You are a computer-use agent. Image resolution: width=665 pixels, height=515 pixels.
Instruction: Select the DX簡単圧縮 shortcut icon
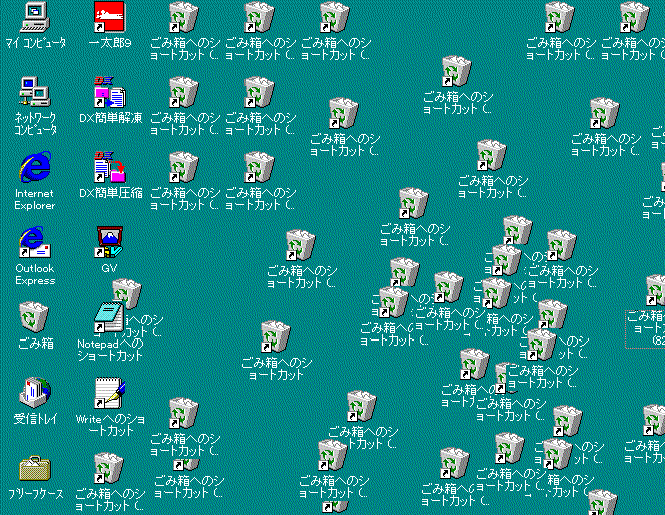click(x=110, y=167)
